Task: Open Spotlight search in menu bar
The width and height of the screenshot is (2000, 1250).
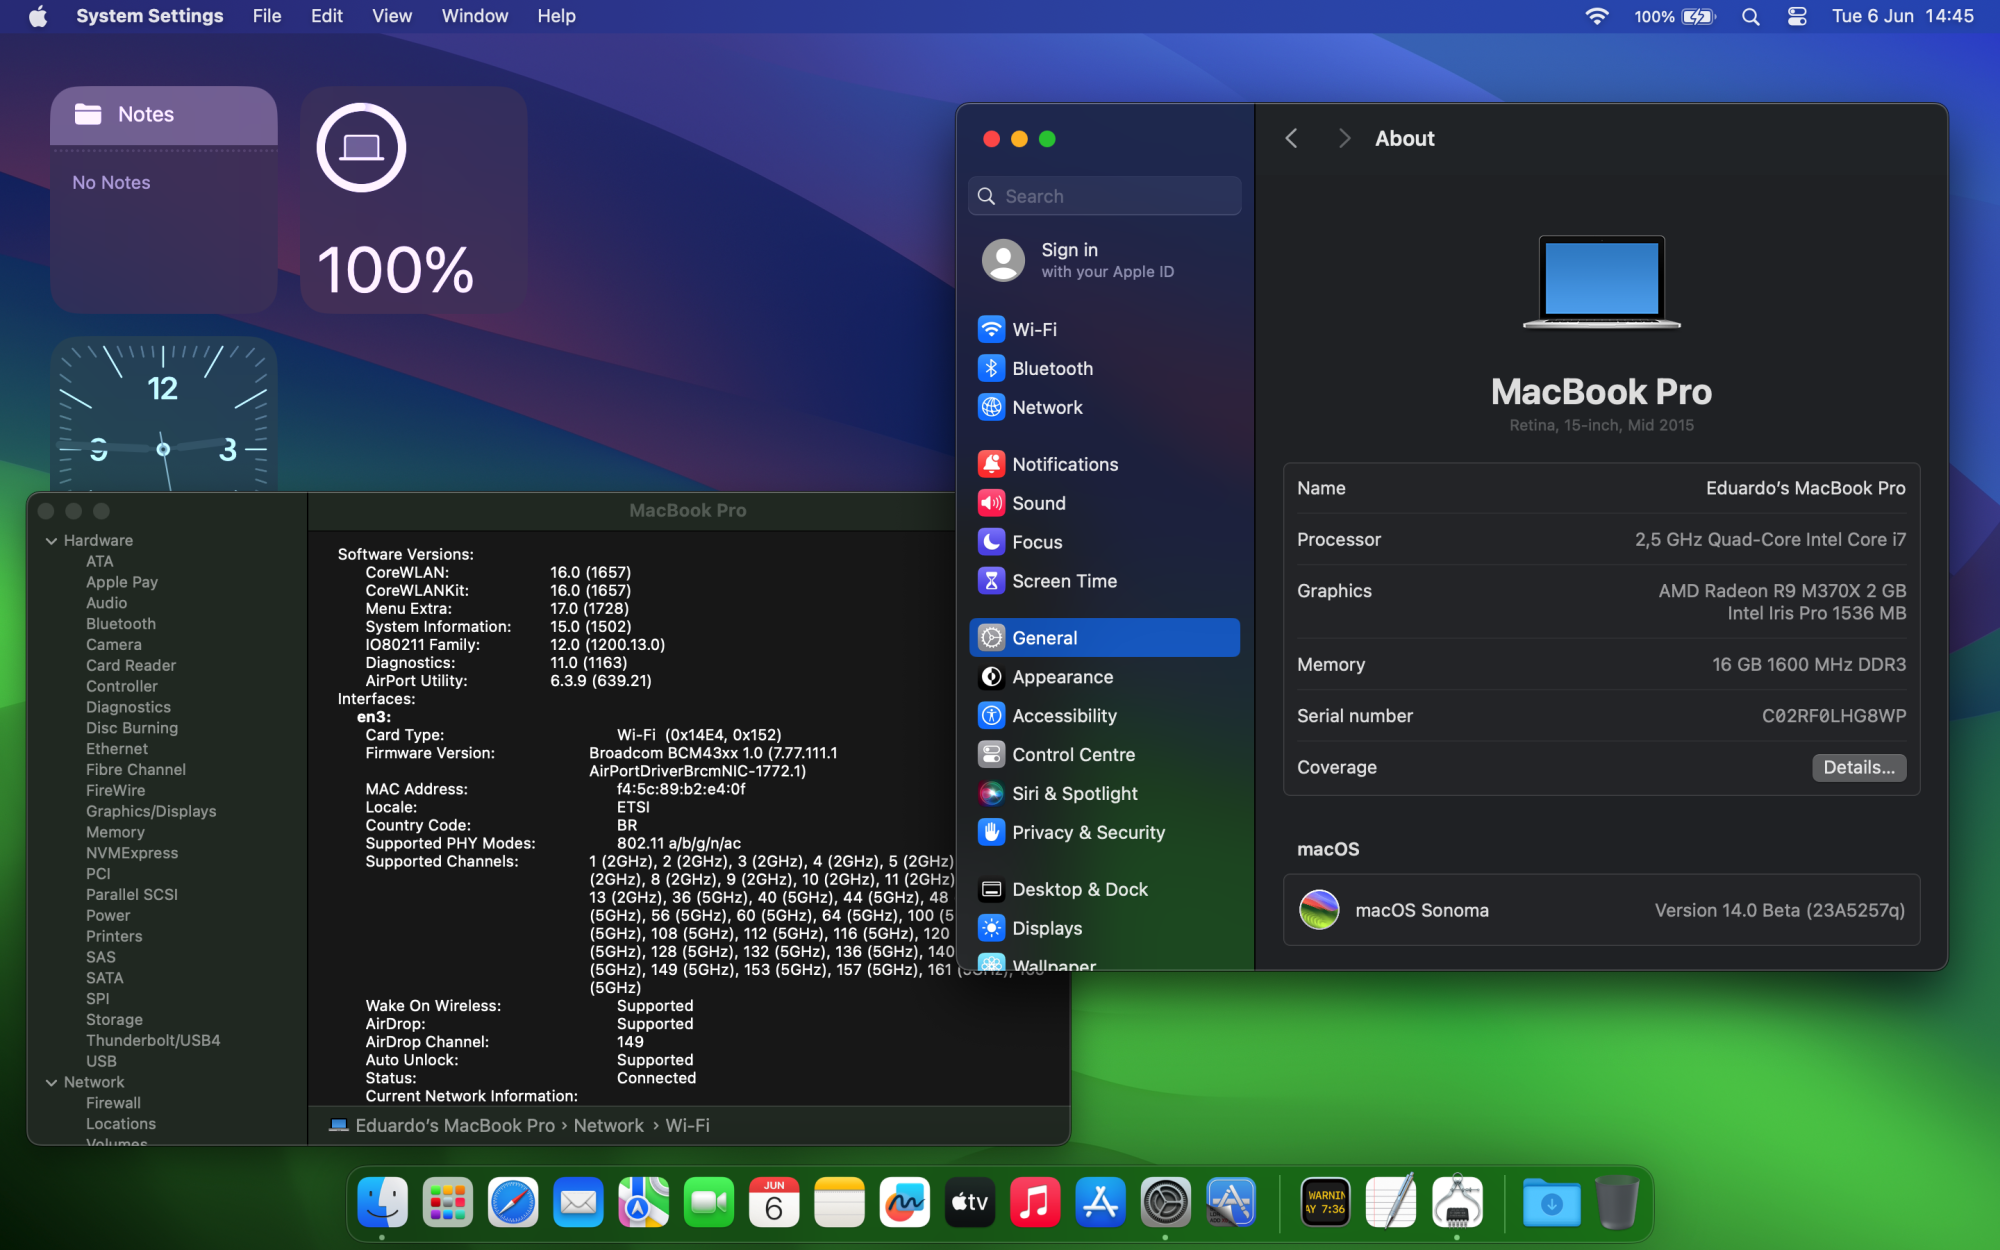Action: click(1750, 16)
